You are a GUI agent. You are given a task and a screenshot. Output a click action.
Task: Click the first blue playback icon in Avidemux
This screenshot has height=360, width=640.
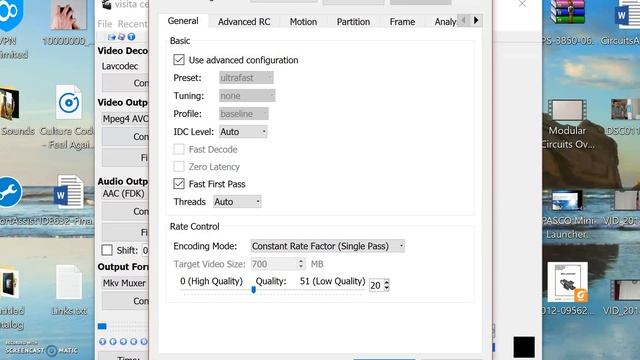point(102,342)
